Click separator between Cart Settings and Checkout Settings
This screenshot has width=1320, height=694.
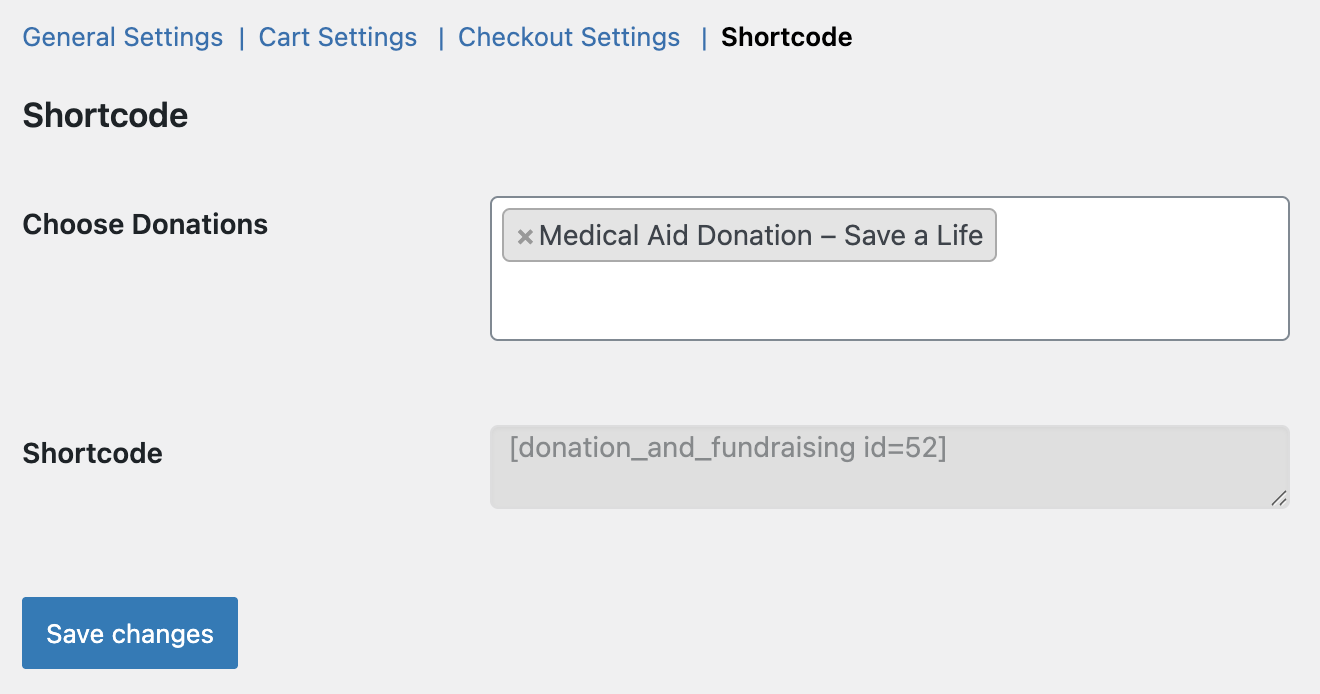(x=440, y=38)
